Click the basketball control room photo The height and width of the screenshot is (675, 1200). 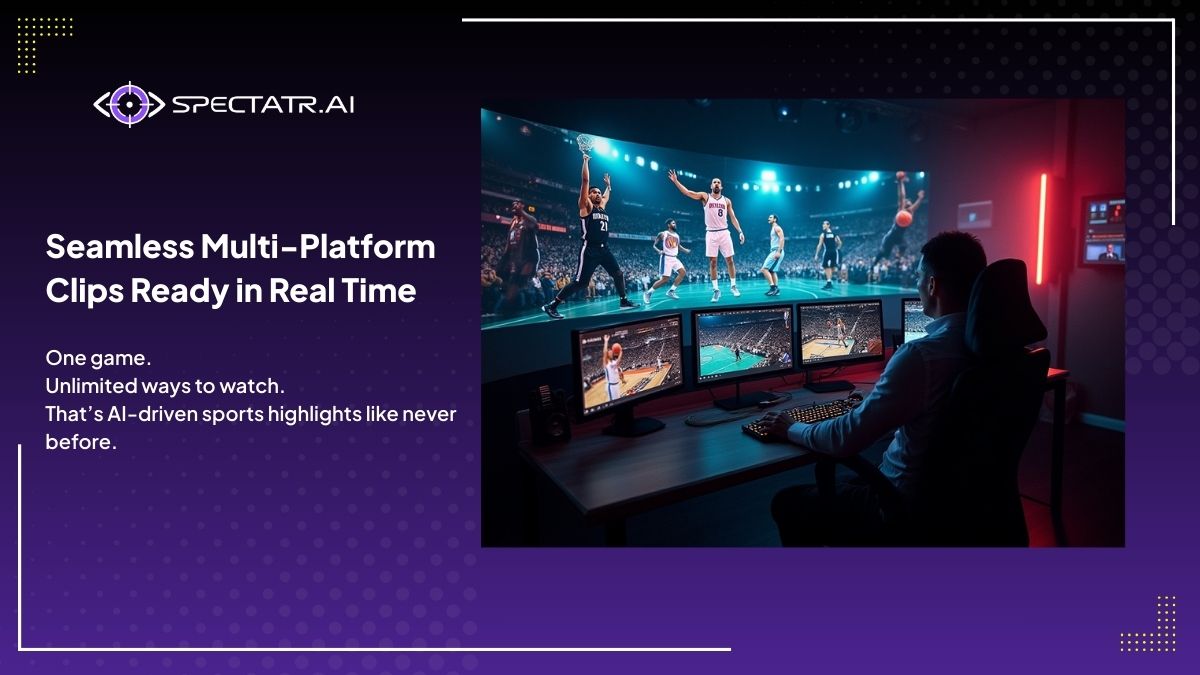(803, 322)
